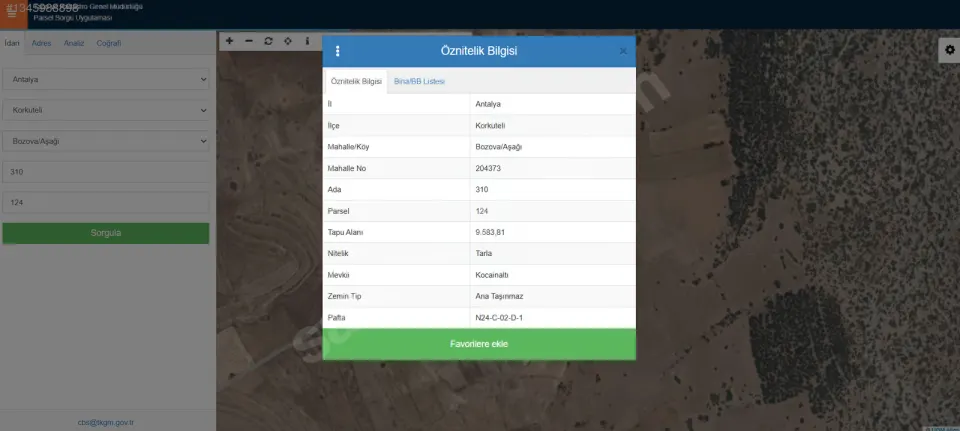
Task: Click the Ada input field with 310
Action: [106, 172]
